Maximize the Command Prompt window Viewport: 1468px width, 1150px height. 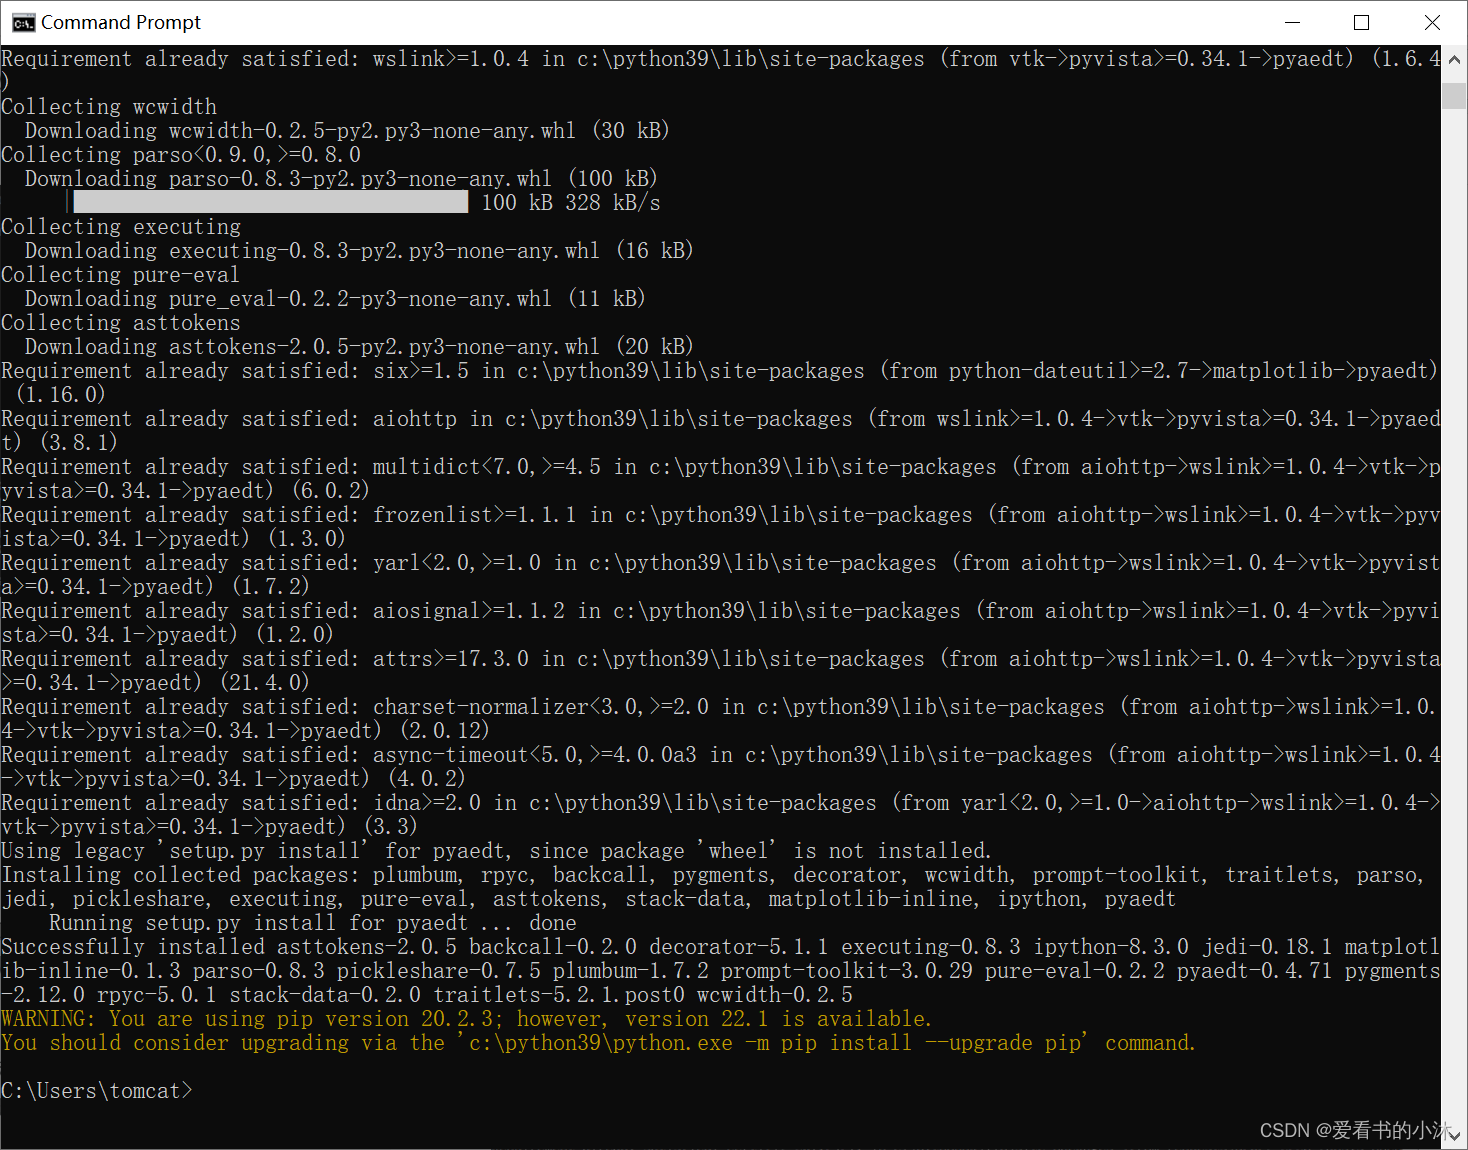[1361, 22]
